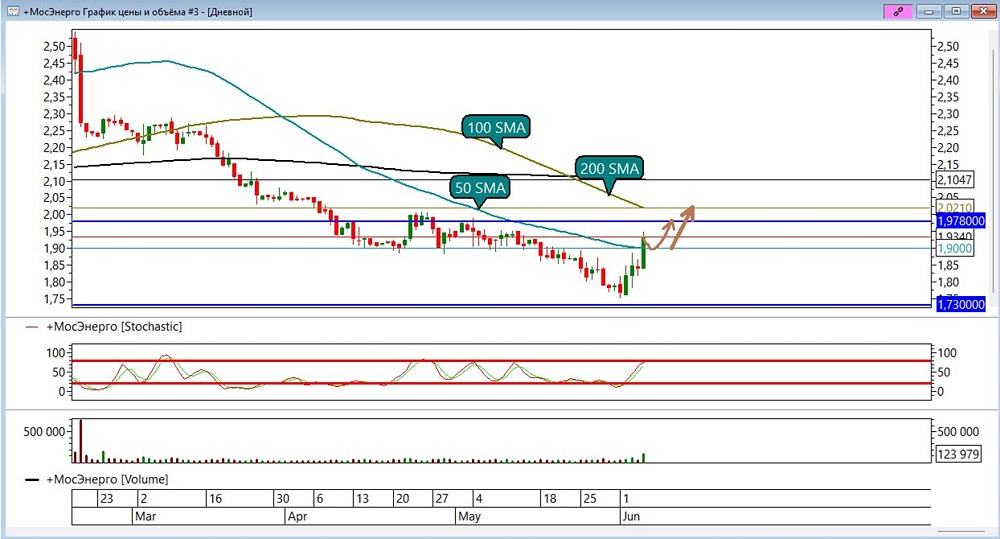The width and height of the screenshot is (1000, 539).
Task: Click the 2,1047 price label on right axis
Action: 955,180
